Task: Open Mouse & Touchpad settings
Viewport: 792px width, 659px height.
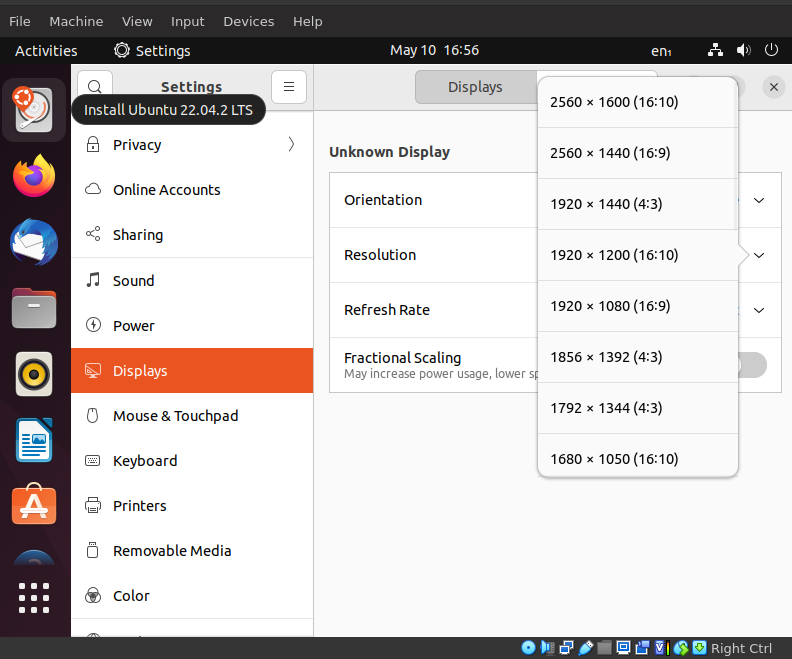Action: point(192,416)
